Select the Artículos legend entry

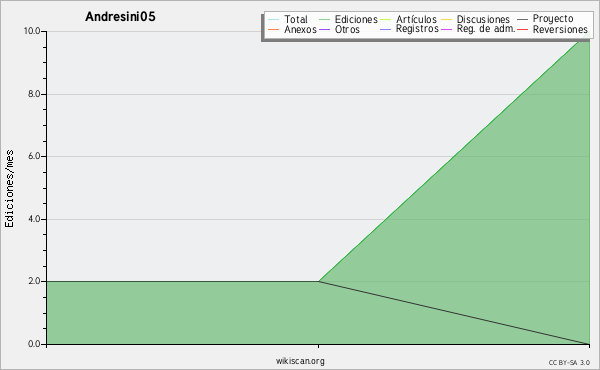(x=408, y=19)
